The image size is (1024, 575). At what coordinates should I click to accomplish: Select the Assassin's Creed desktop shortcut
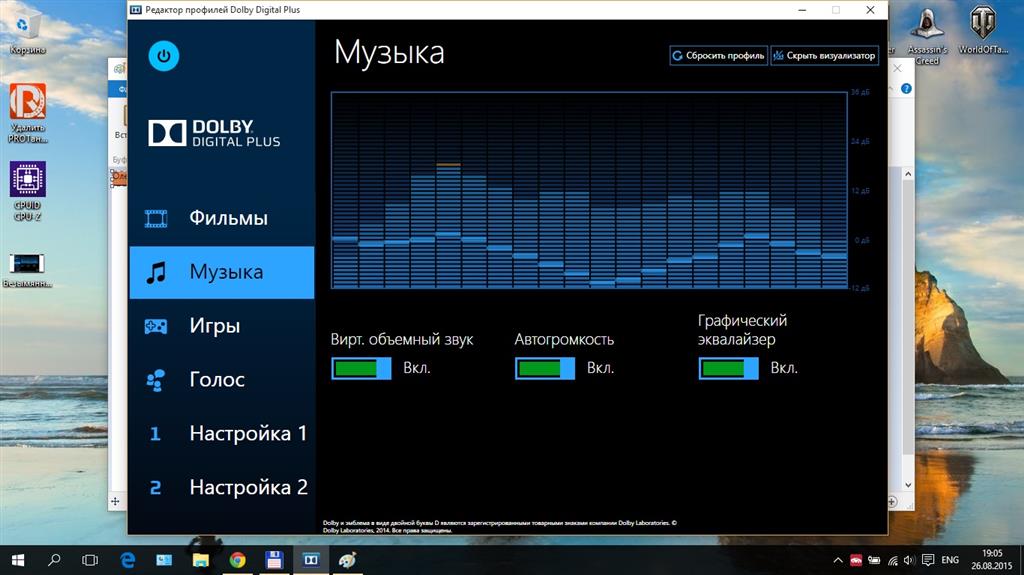pos(927,36)
